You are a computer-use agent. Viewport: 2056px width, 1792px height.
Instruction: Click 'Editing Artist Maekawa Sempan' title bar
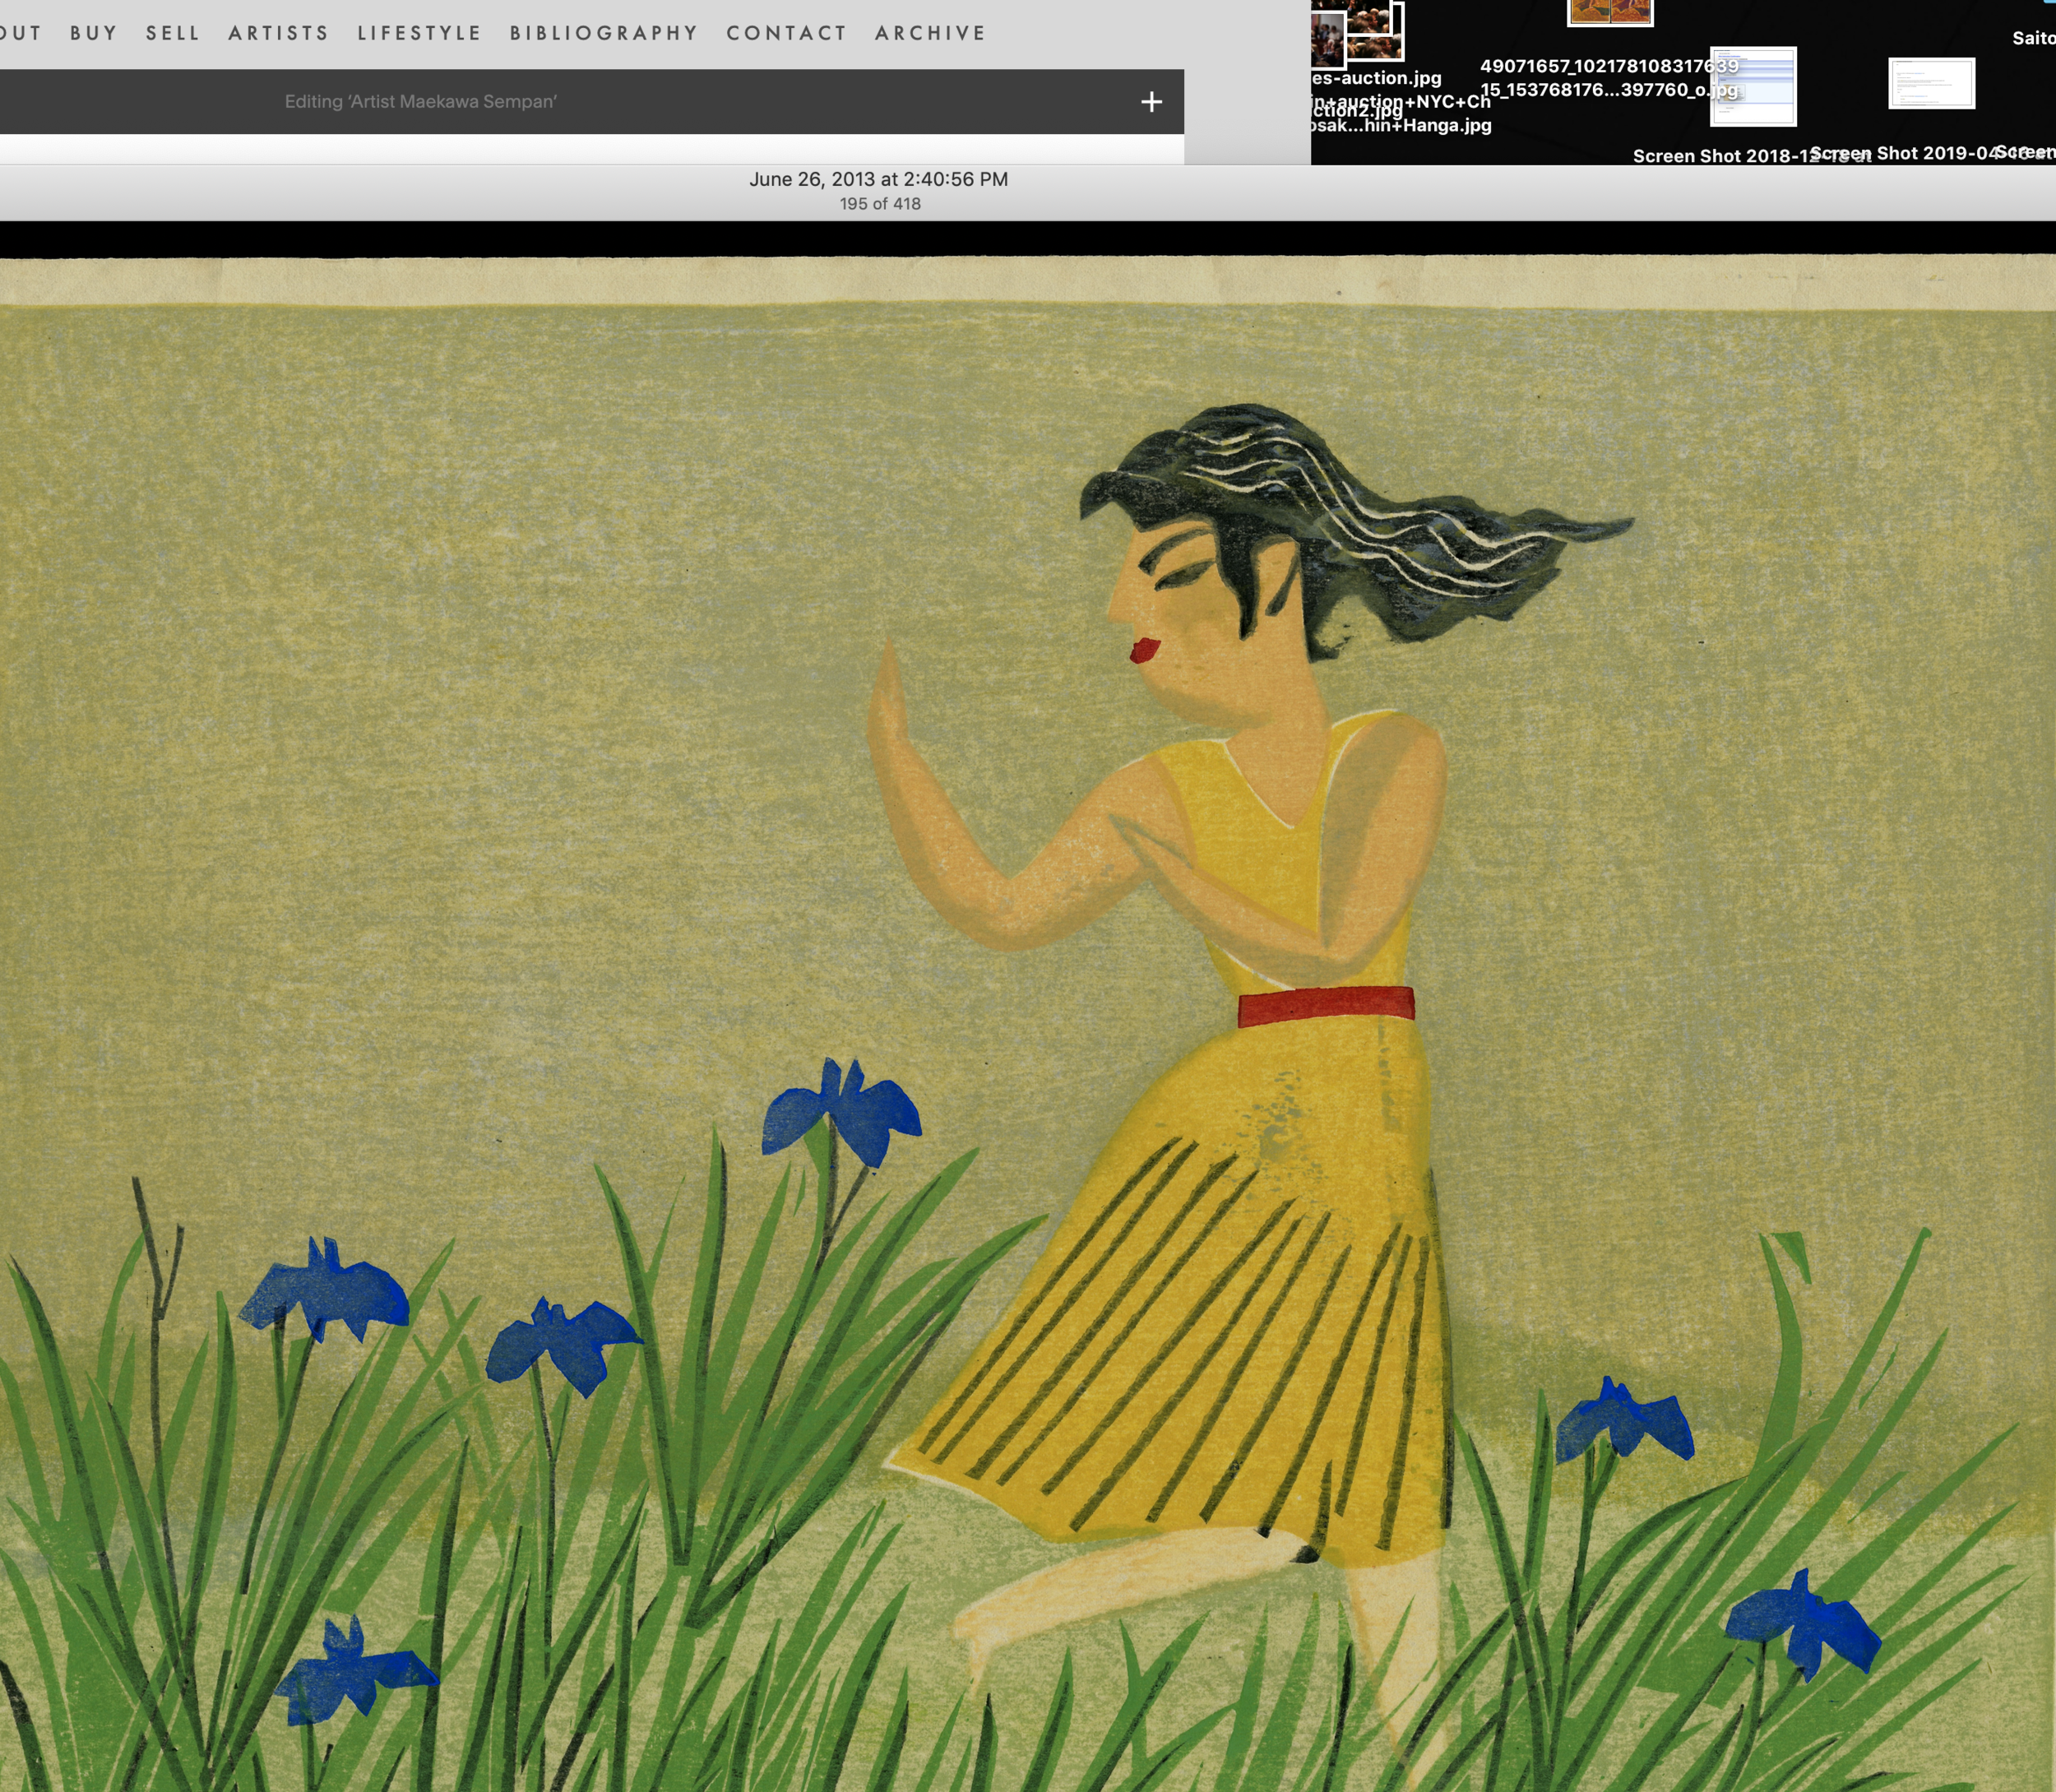[420, 102]
